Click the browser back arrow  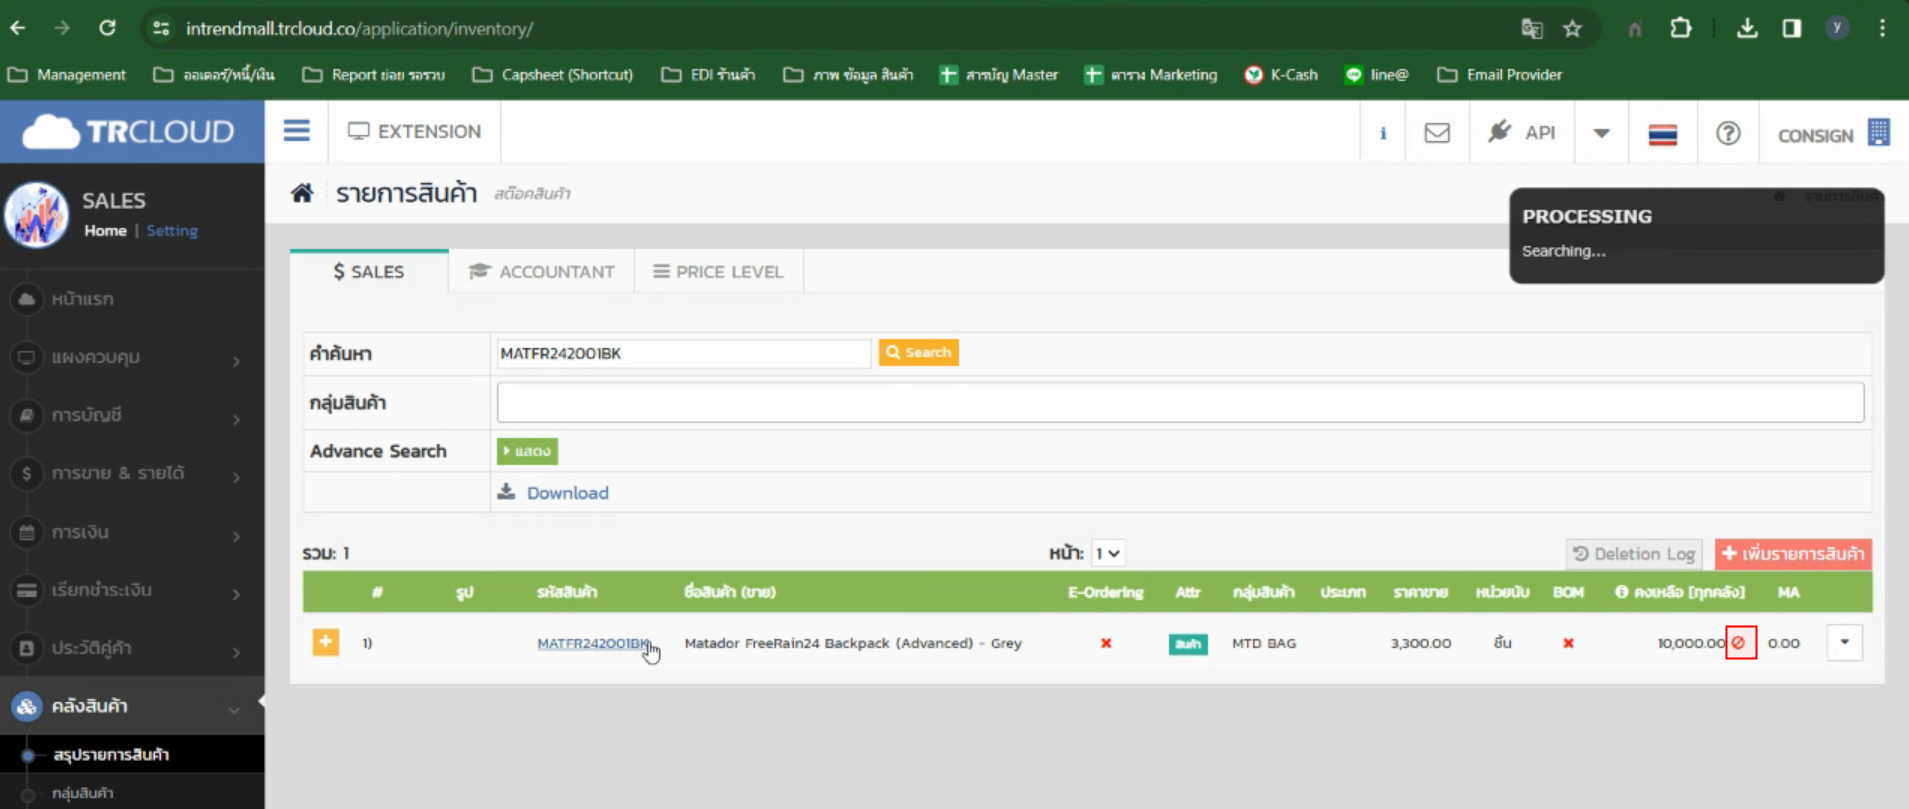(x=18, y=28)
